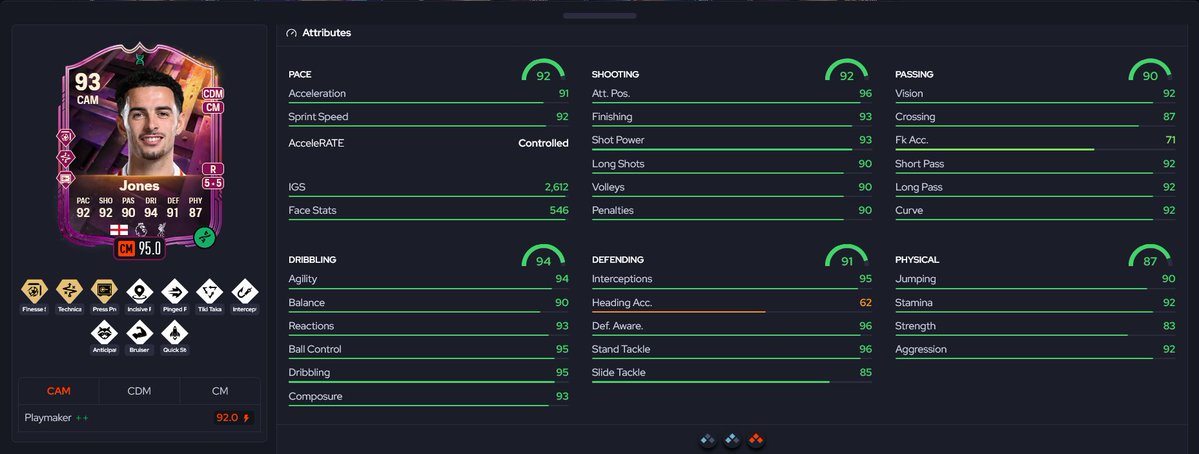Screen dimensions: 1199x454
Task: Click the Sprint Speed attribute row
Action: (x=428, y=118)
